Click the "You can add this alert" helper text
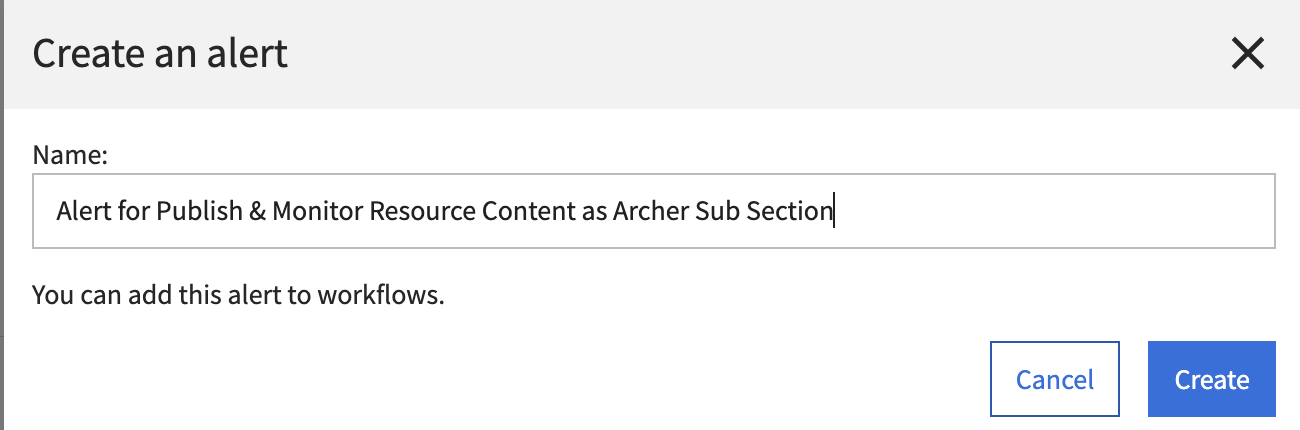This screenshot has width=1300, height=430. point(238,296)
